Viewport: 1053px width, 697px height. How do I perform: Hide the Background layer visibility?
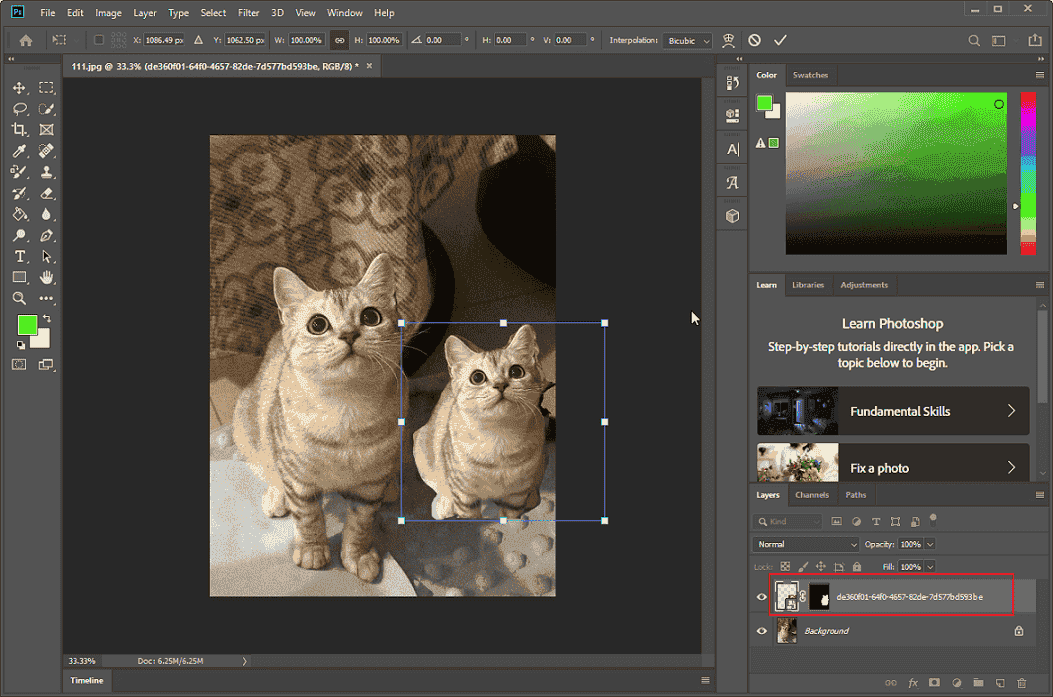click(x=761, y=630)
